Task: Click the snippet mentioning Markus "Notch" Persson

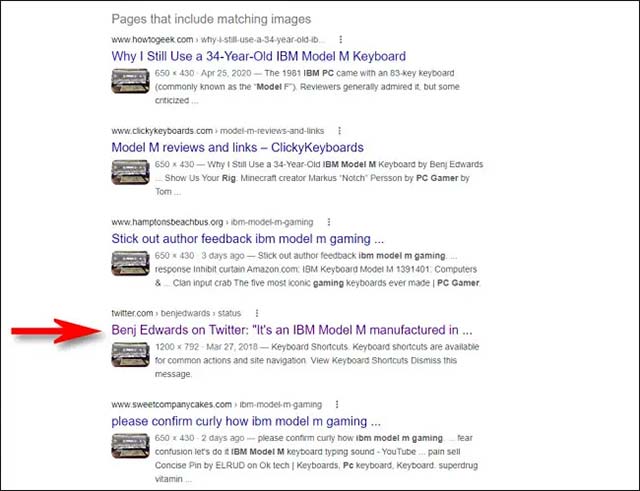Action: point(319,178)
